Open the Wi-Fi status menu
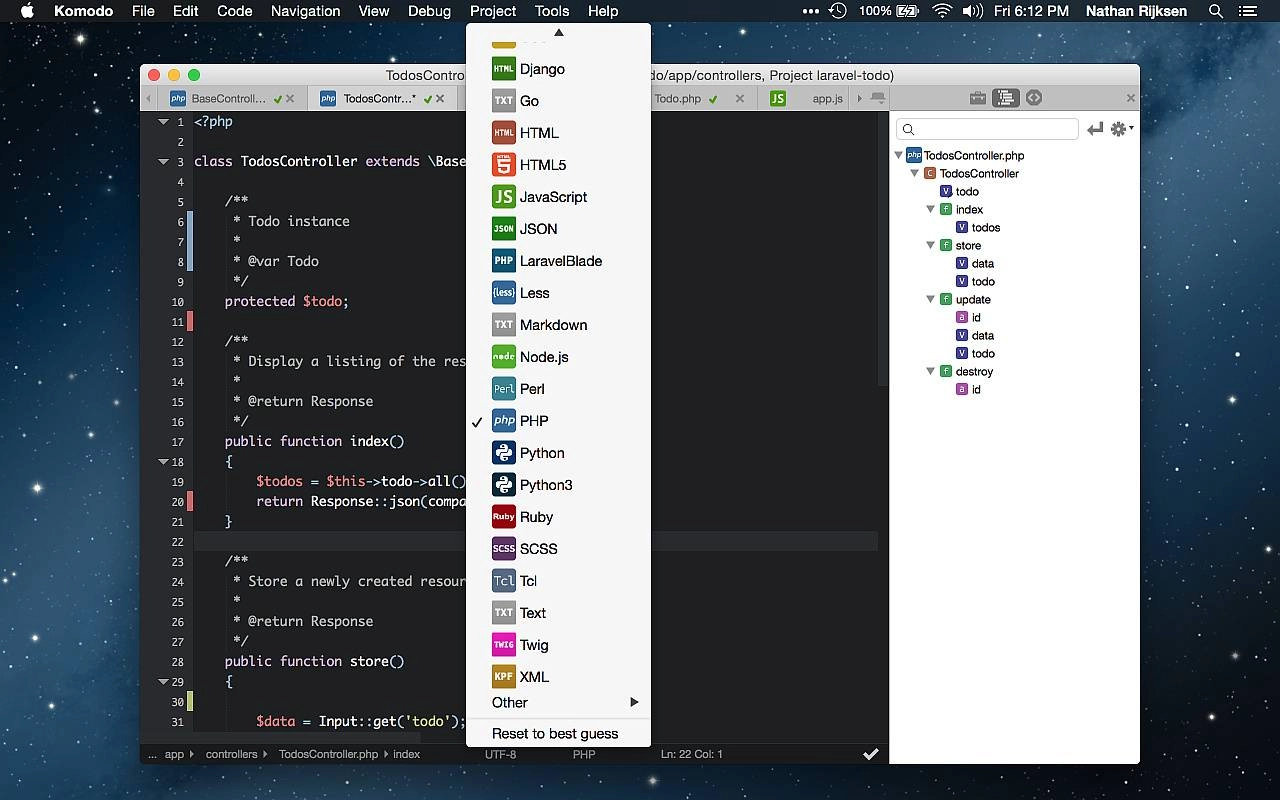Screen dimensions: 1280x800 (x=941, y=11)
